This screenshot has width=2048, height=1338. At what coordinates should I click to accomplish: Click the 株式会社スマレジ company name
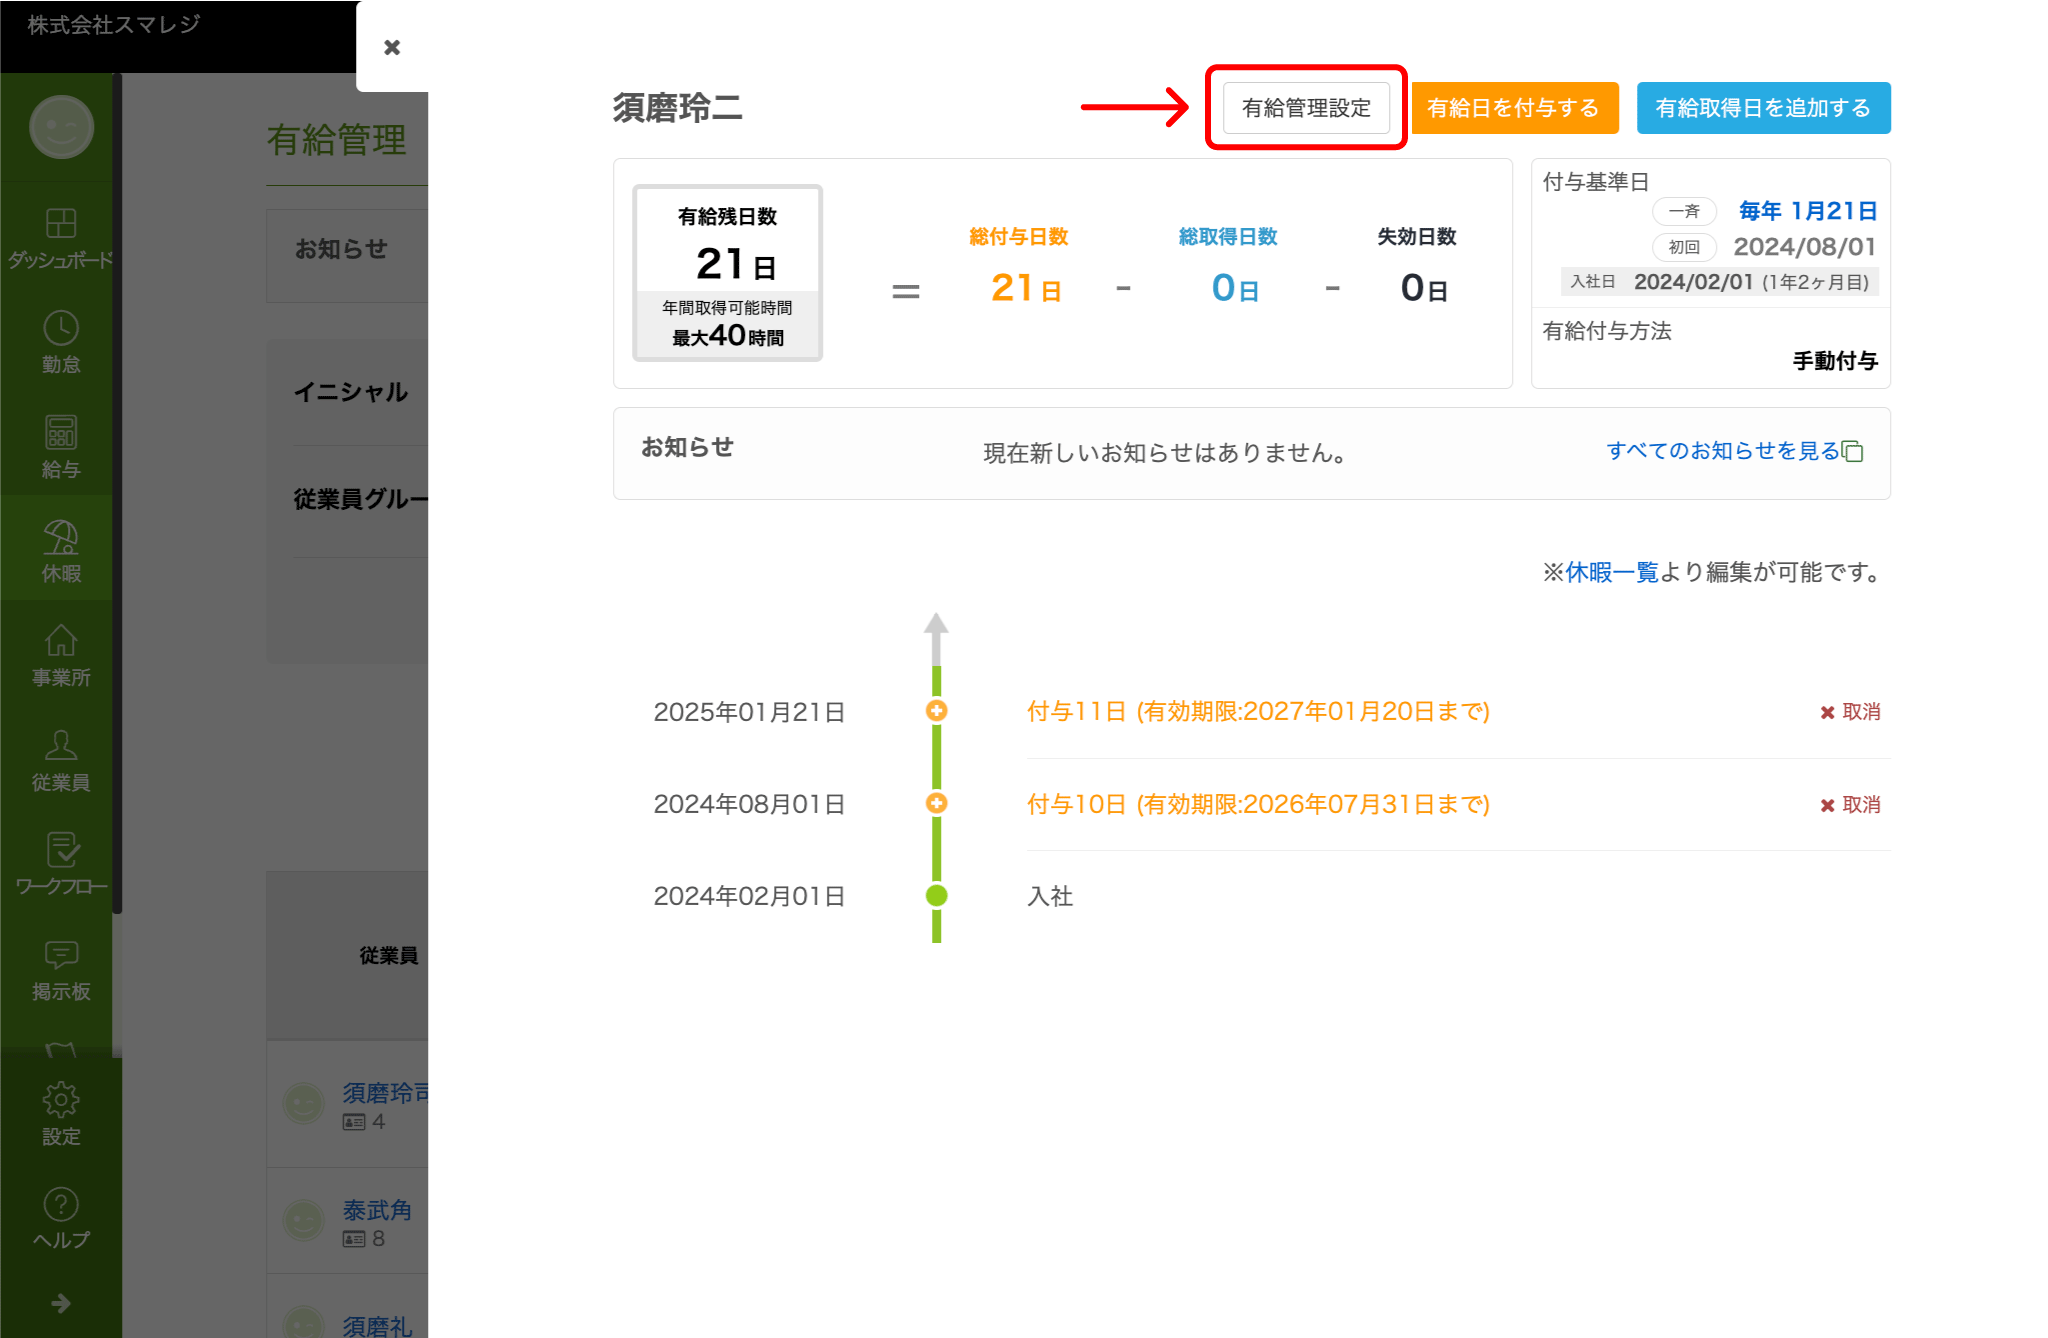point(114,24)
